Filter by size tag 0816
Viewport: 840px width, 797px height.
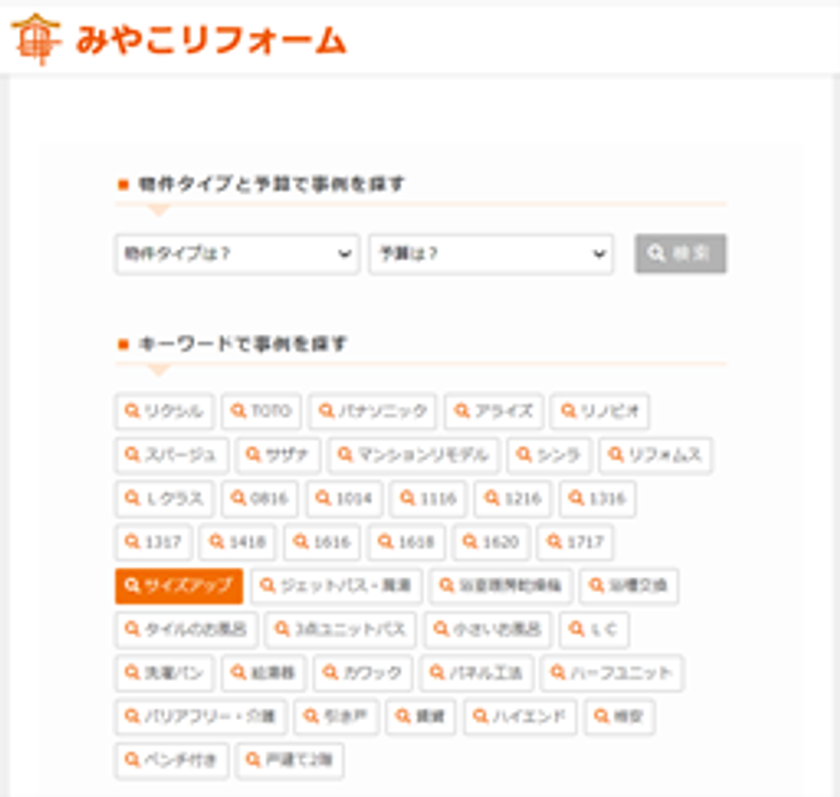tap(260, 499)
